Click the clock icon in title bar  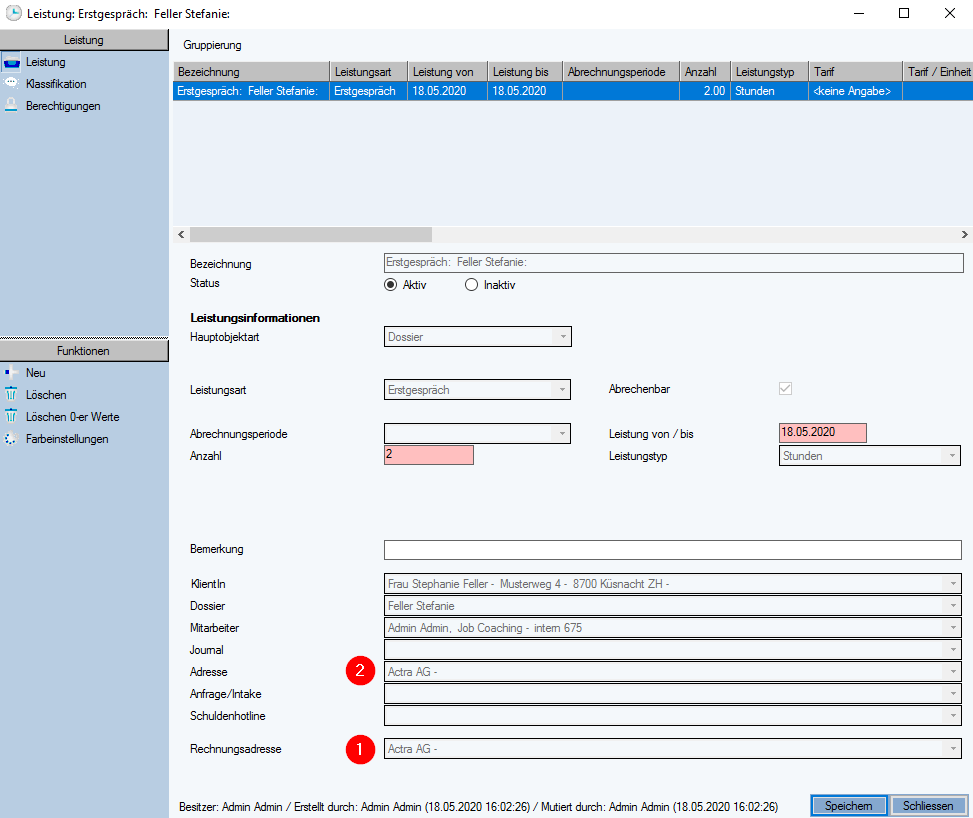pyautogui.click(x=13, y=13)
